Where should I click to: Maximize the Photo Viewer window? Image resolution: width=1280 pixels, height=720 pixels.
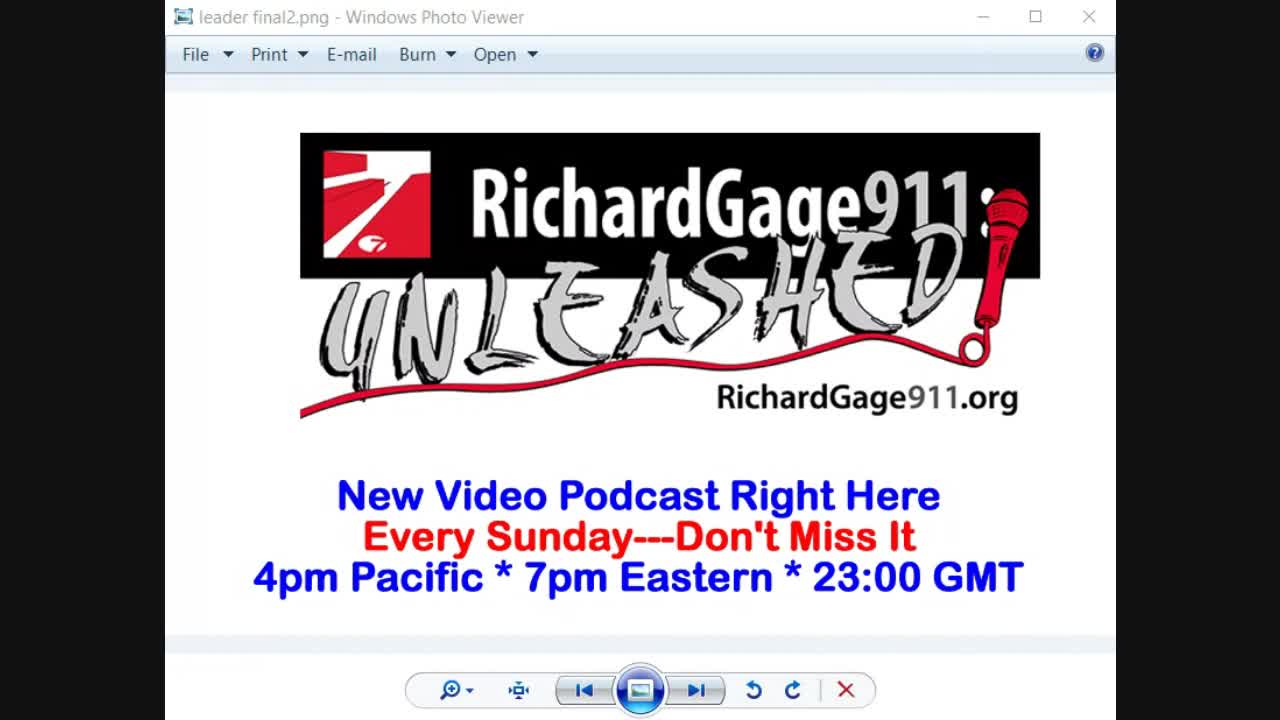(1036, 17)
